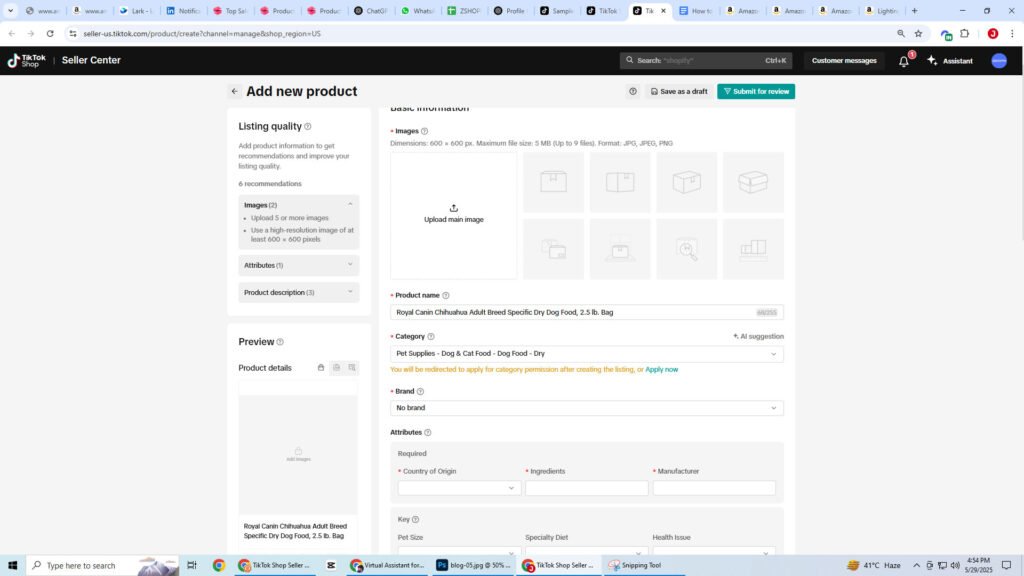1024x576 pixels.
Task: Click Upload main image area
Action: pyautogui.click(x=454, y=216)
